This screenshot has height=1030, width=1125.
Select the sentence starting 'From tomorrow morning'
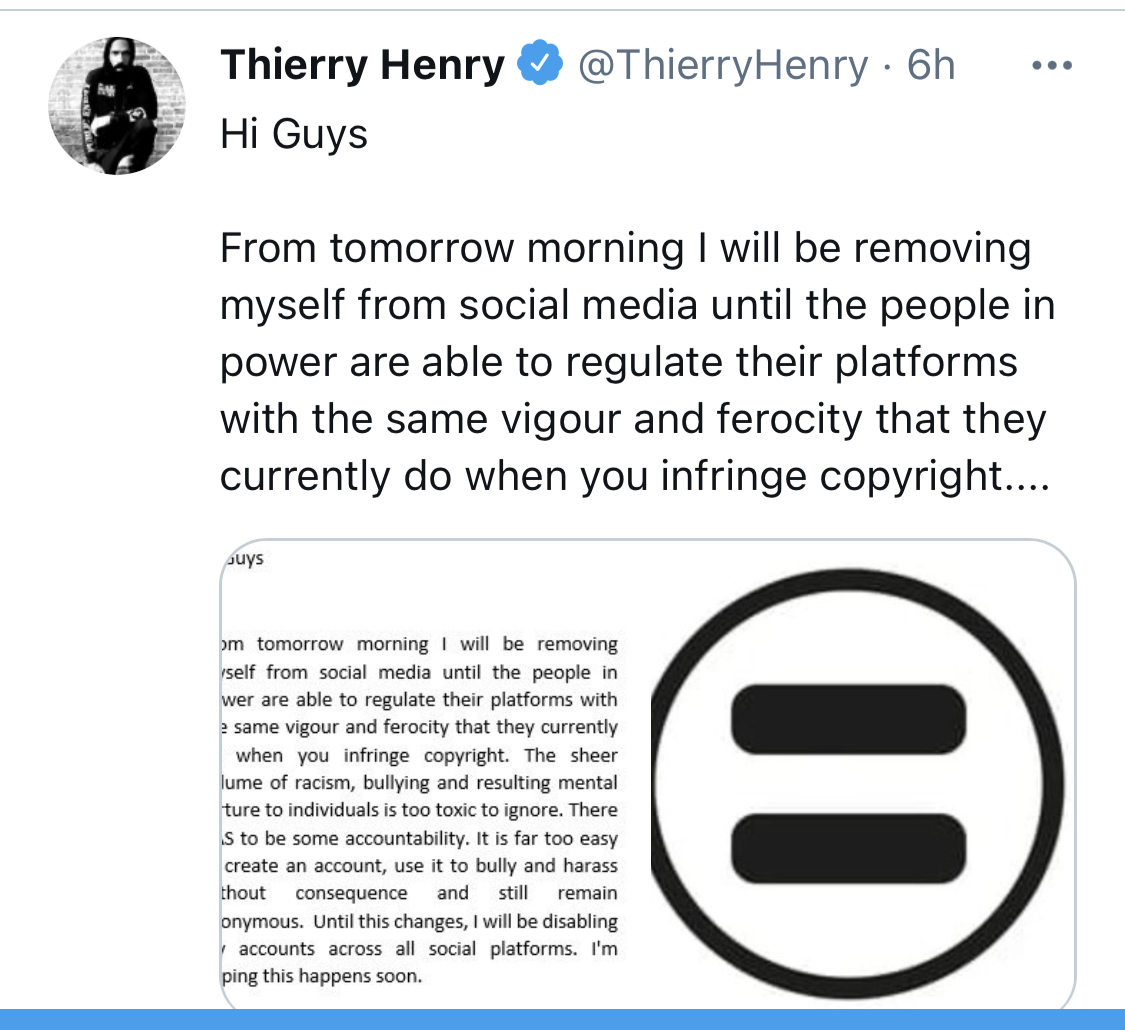click(x=625, y=247)
